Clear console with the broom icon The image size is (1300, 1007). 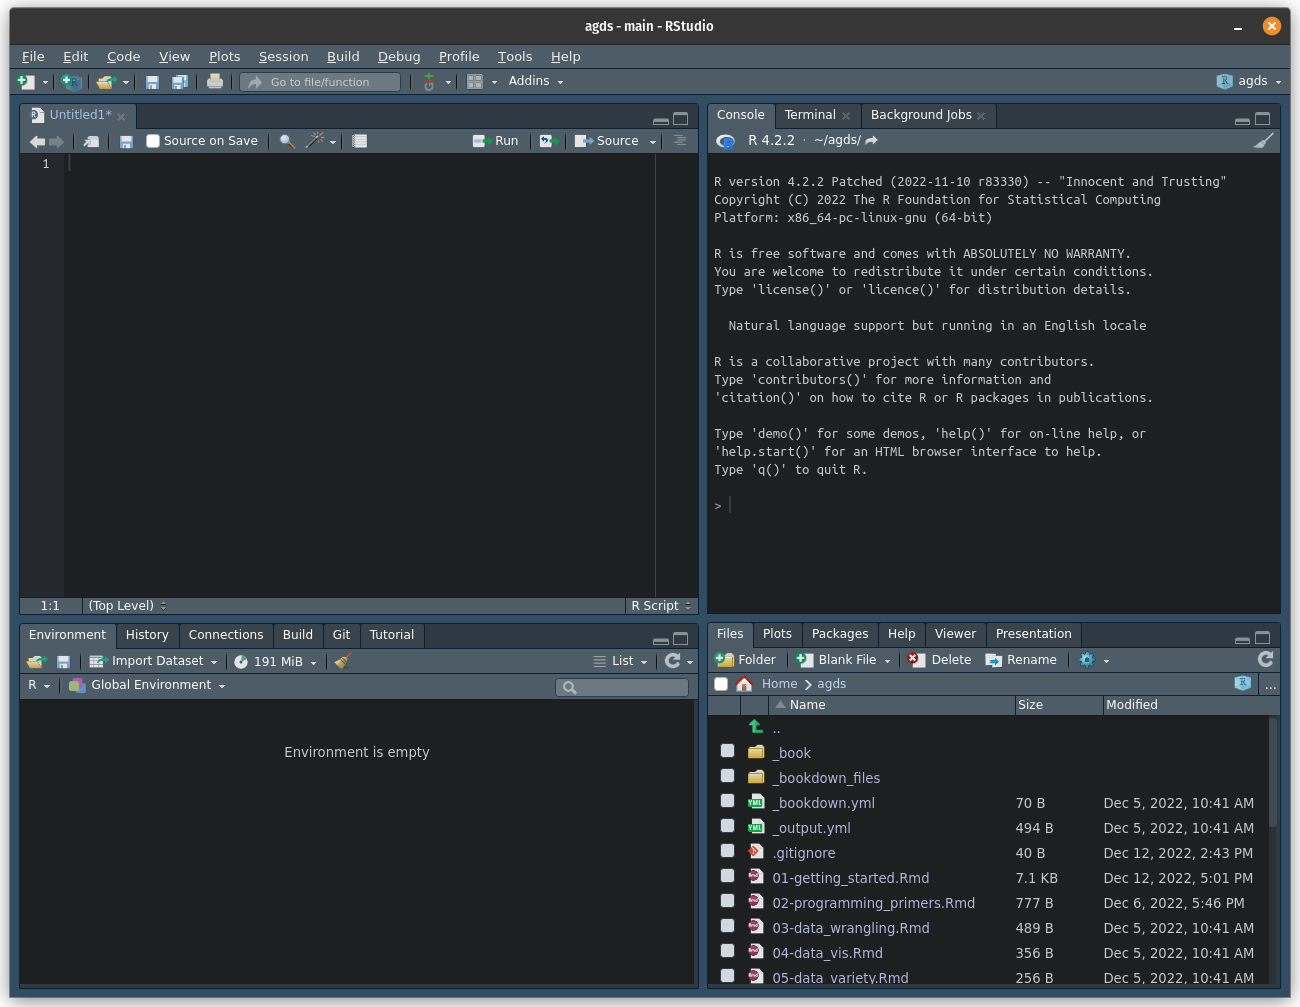point(1264,141)
